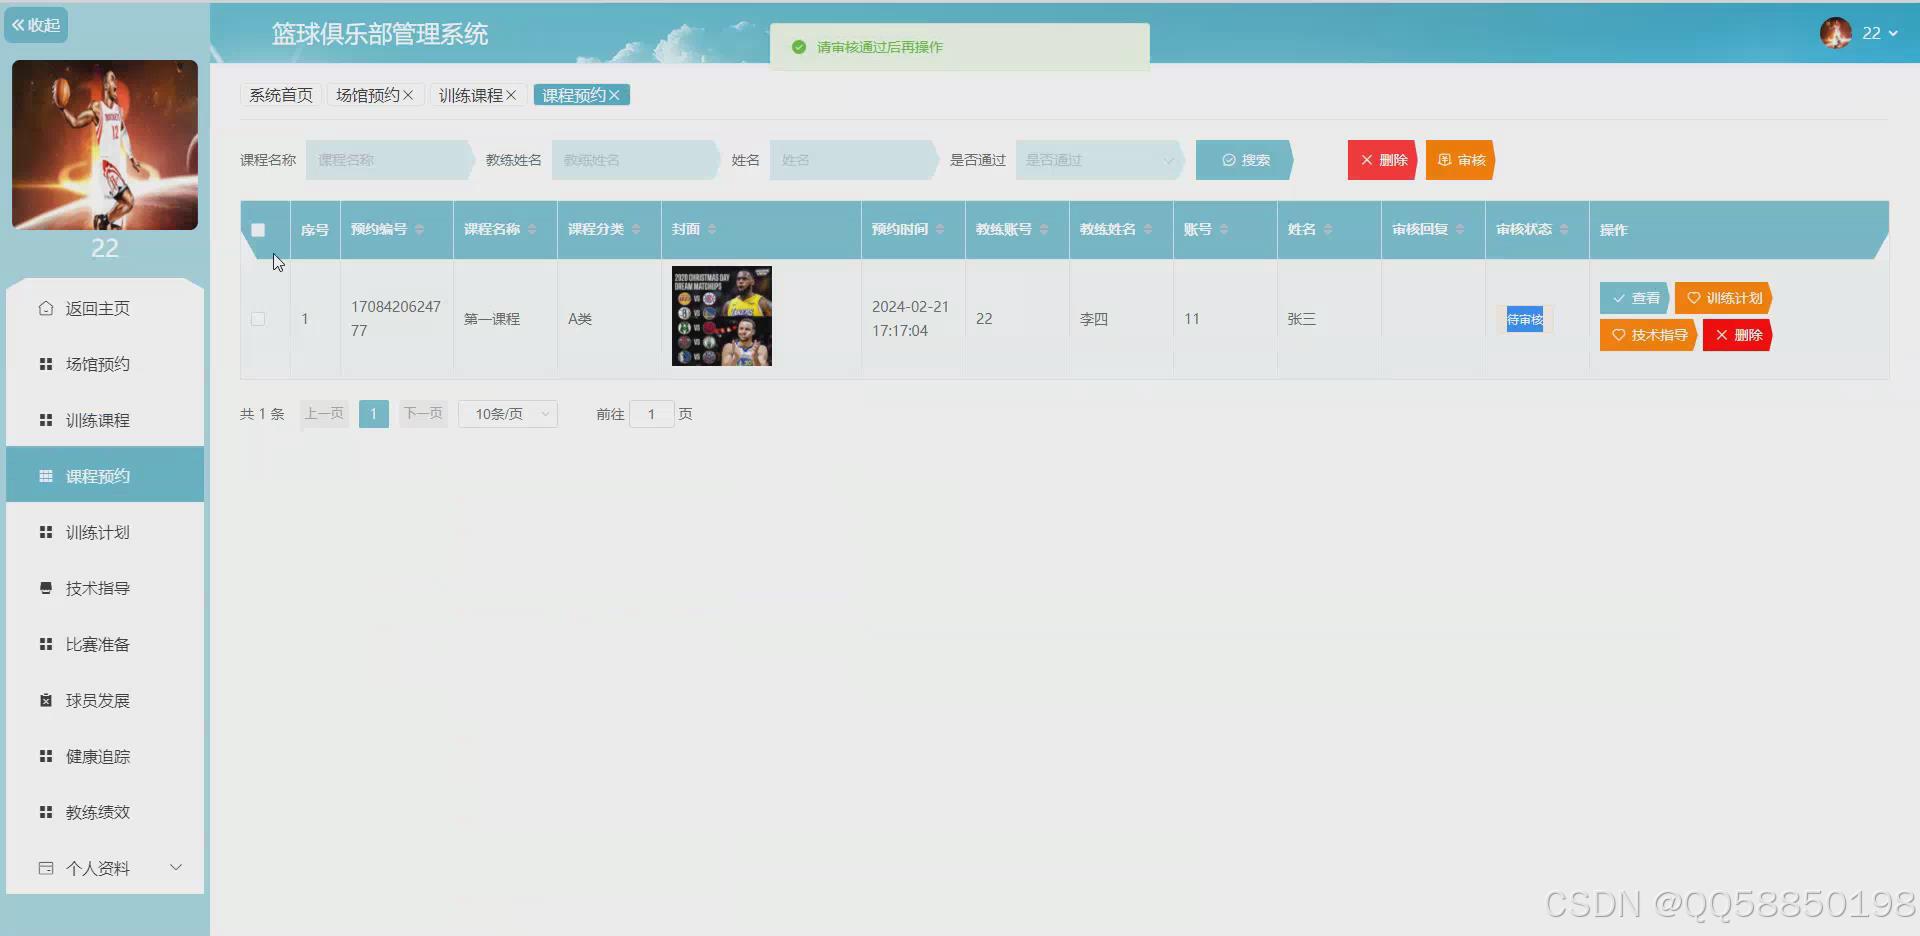This screenshot has width=1920, height=936.
Task: Toggle the select-all checkbox in the table header
Action: pos(258,229)
